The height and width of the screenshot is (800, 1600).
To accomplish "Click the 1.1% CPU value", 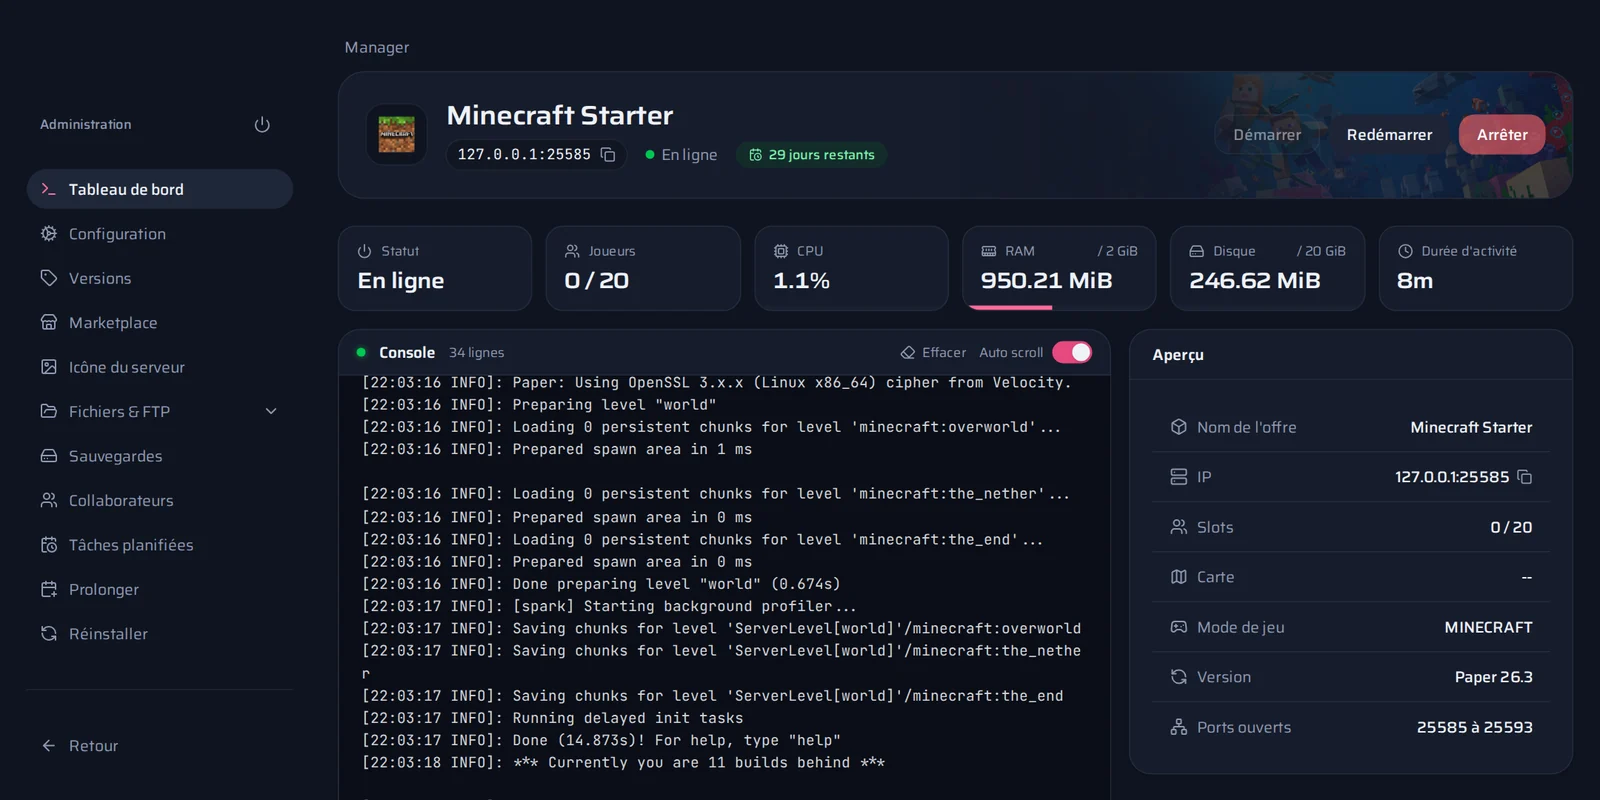I will [x=802, y=281].
